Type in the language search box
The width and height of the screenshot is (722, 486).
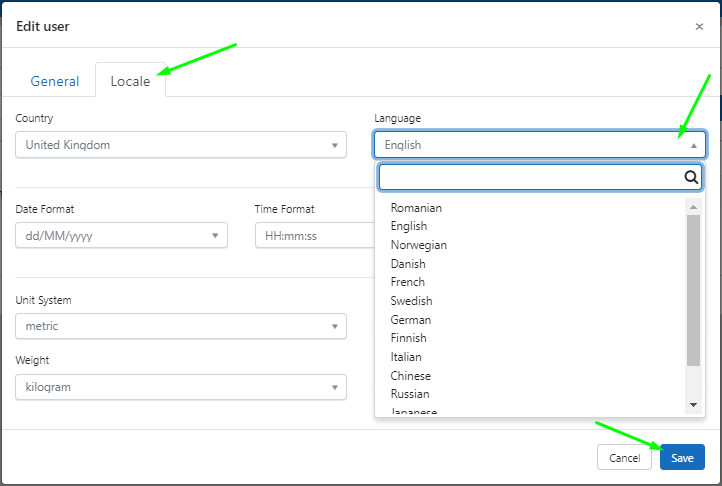[530, 178]
